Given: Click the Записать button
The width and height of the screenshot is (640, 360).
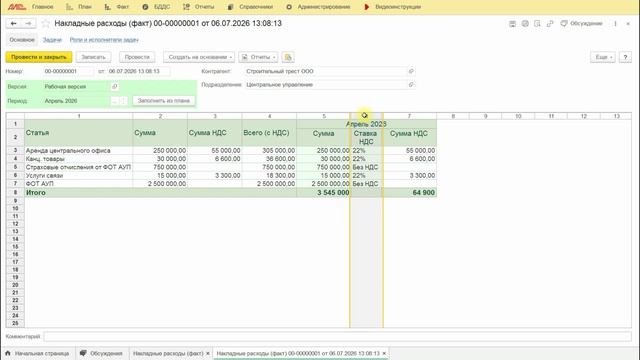Looking at the screenshot, I should click(x=93, y=57).
